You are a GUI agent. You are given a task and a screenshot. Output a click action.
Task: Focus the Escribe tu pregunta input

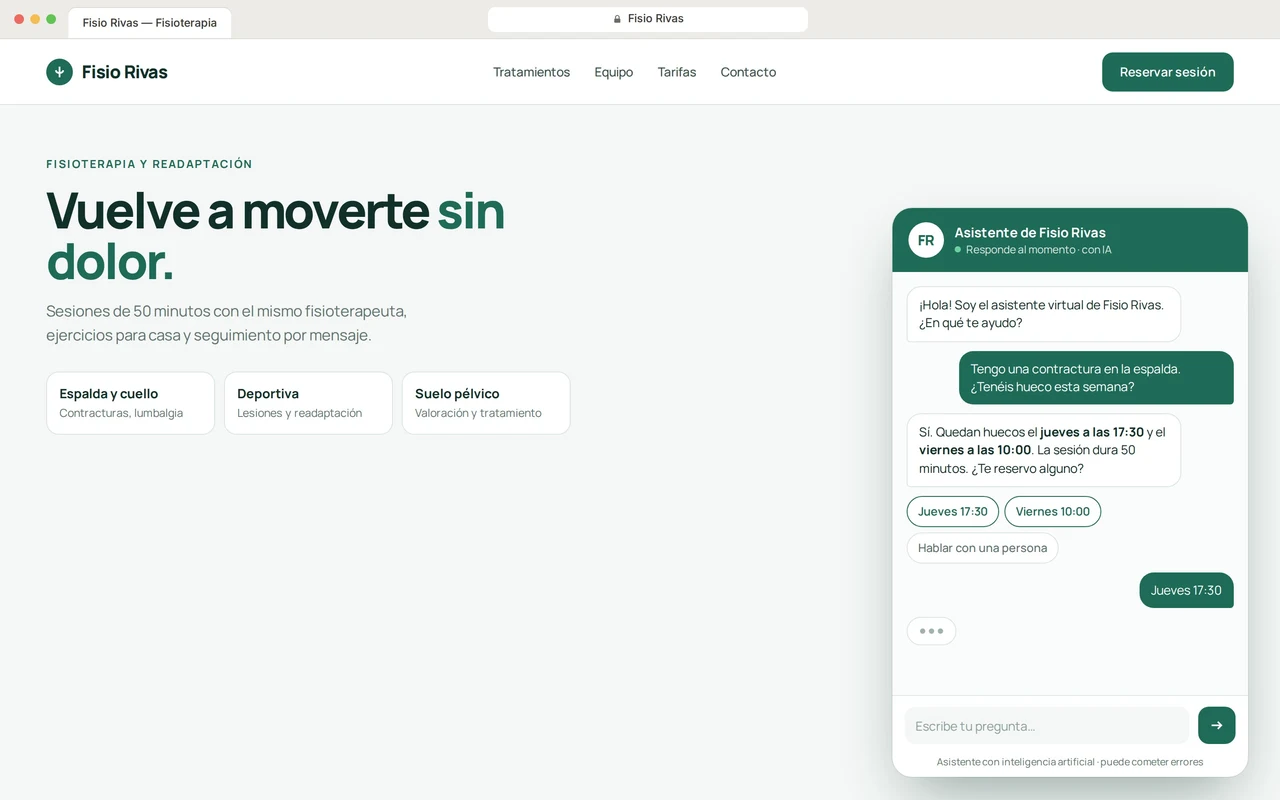(x=1047, y=726)
